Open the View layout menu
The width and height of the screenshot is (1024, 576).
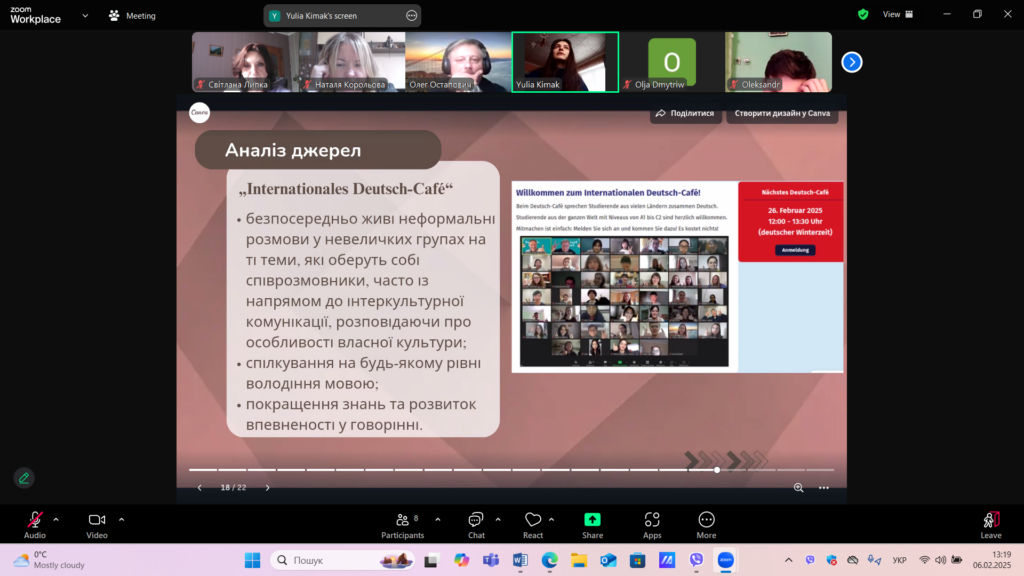click(x=898, y=14)
